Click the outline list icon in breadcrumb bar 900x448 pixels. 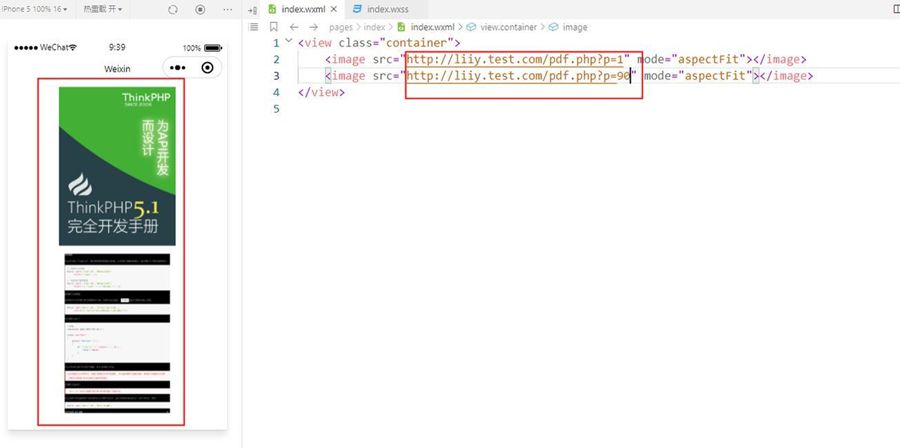[x=253, y=27]
